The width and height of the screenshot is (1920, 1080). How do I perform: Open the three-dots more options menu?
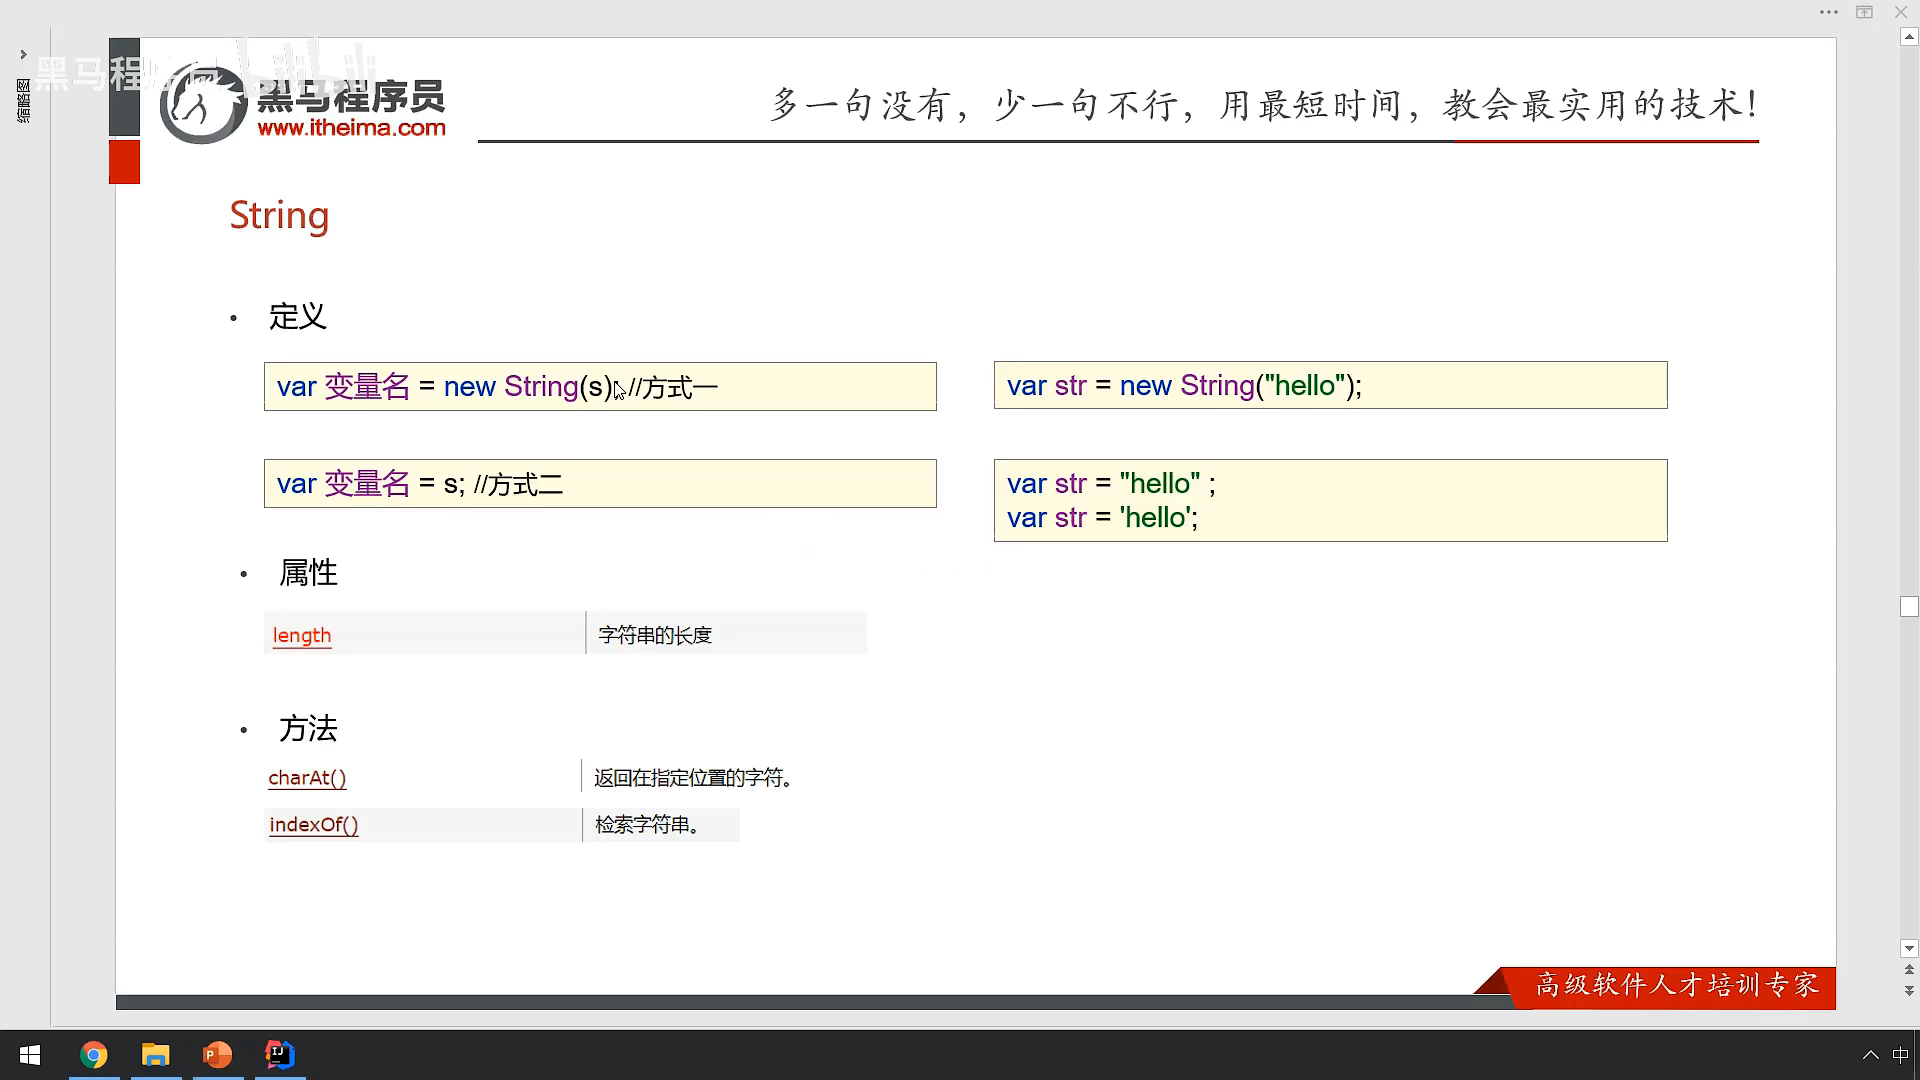[1828, 12]
